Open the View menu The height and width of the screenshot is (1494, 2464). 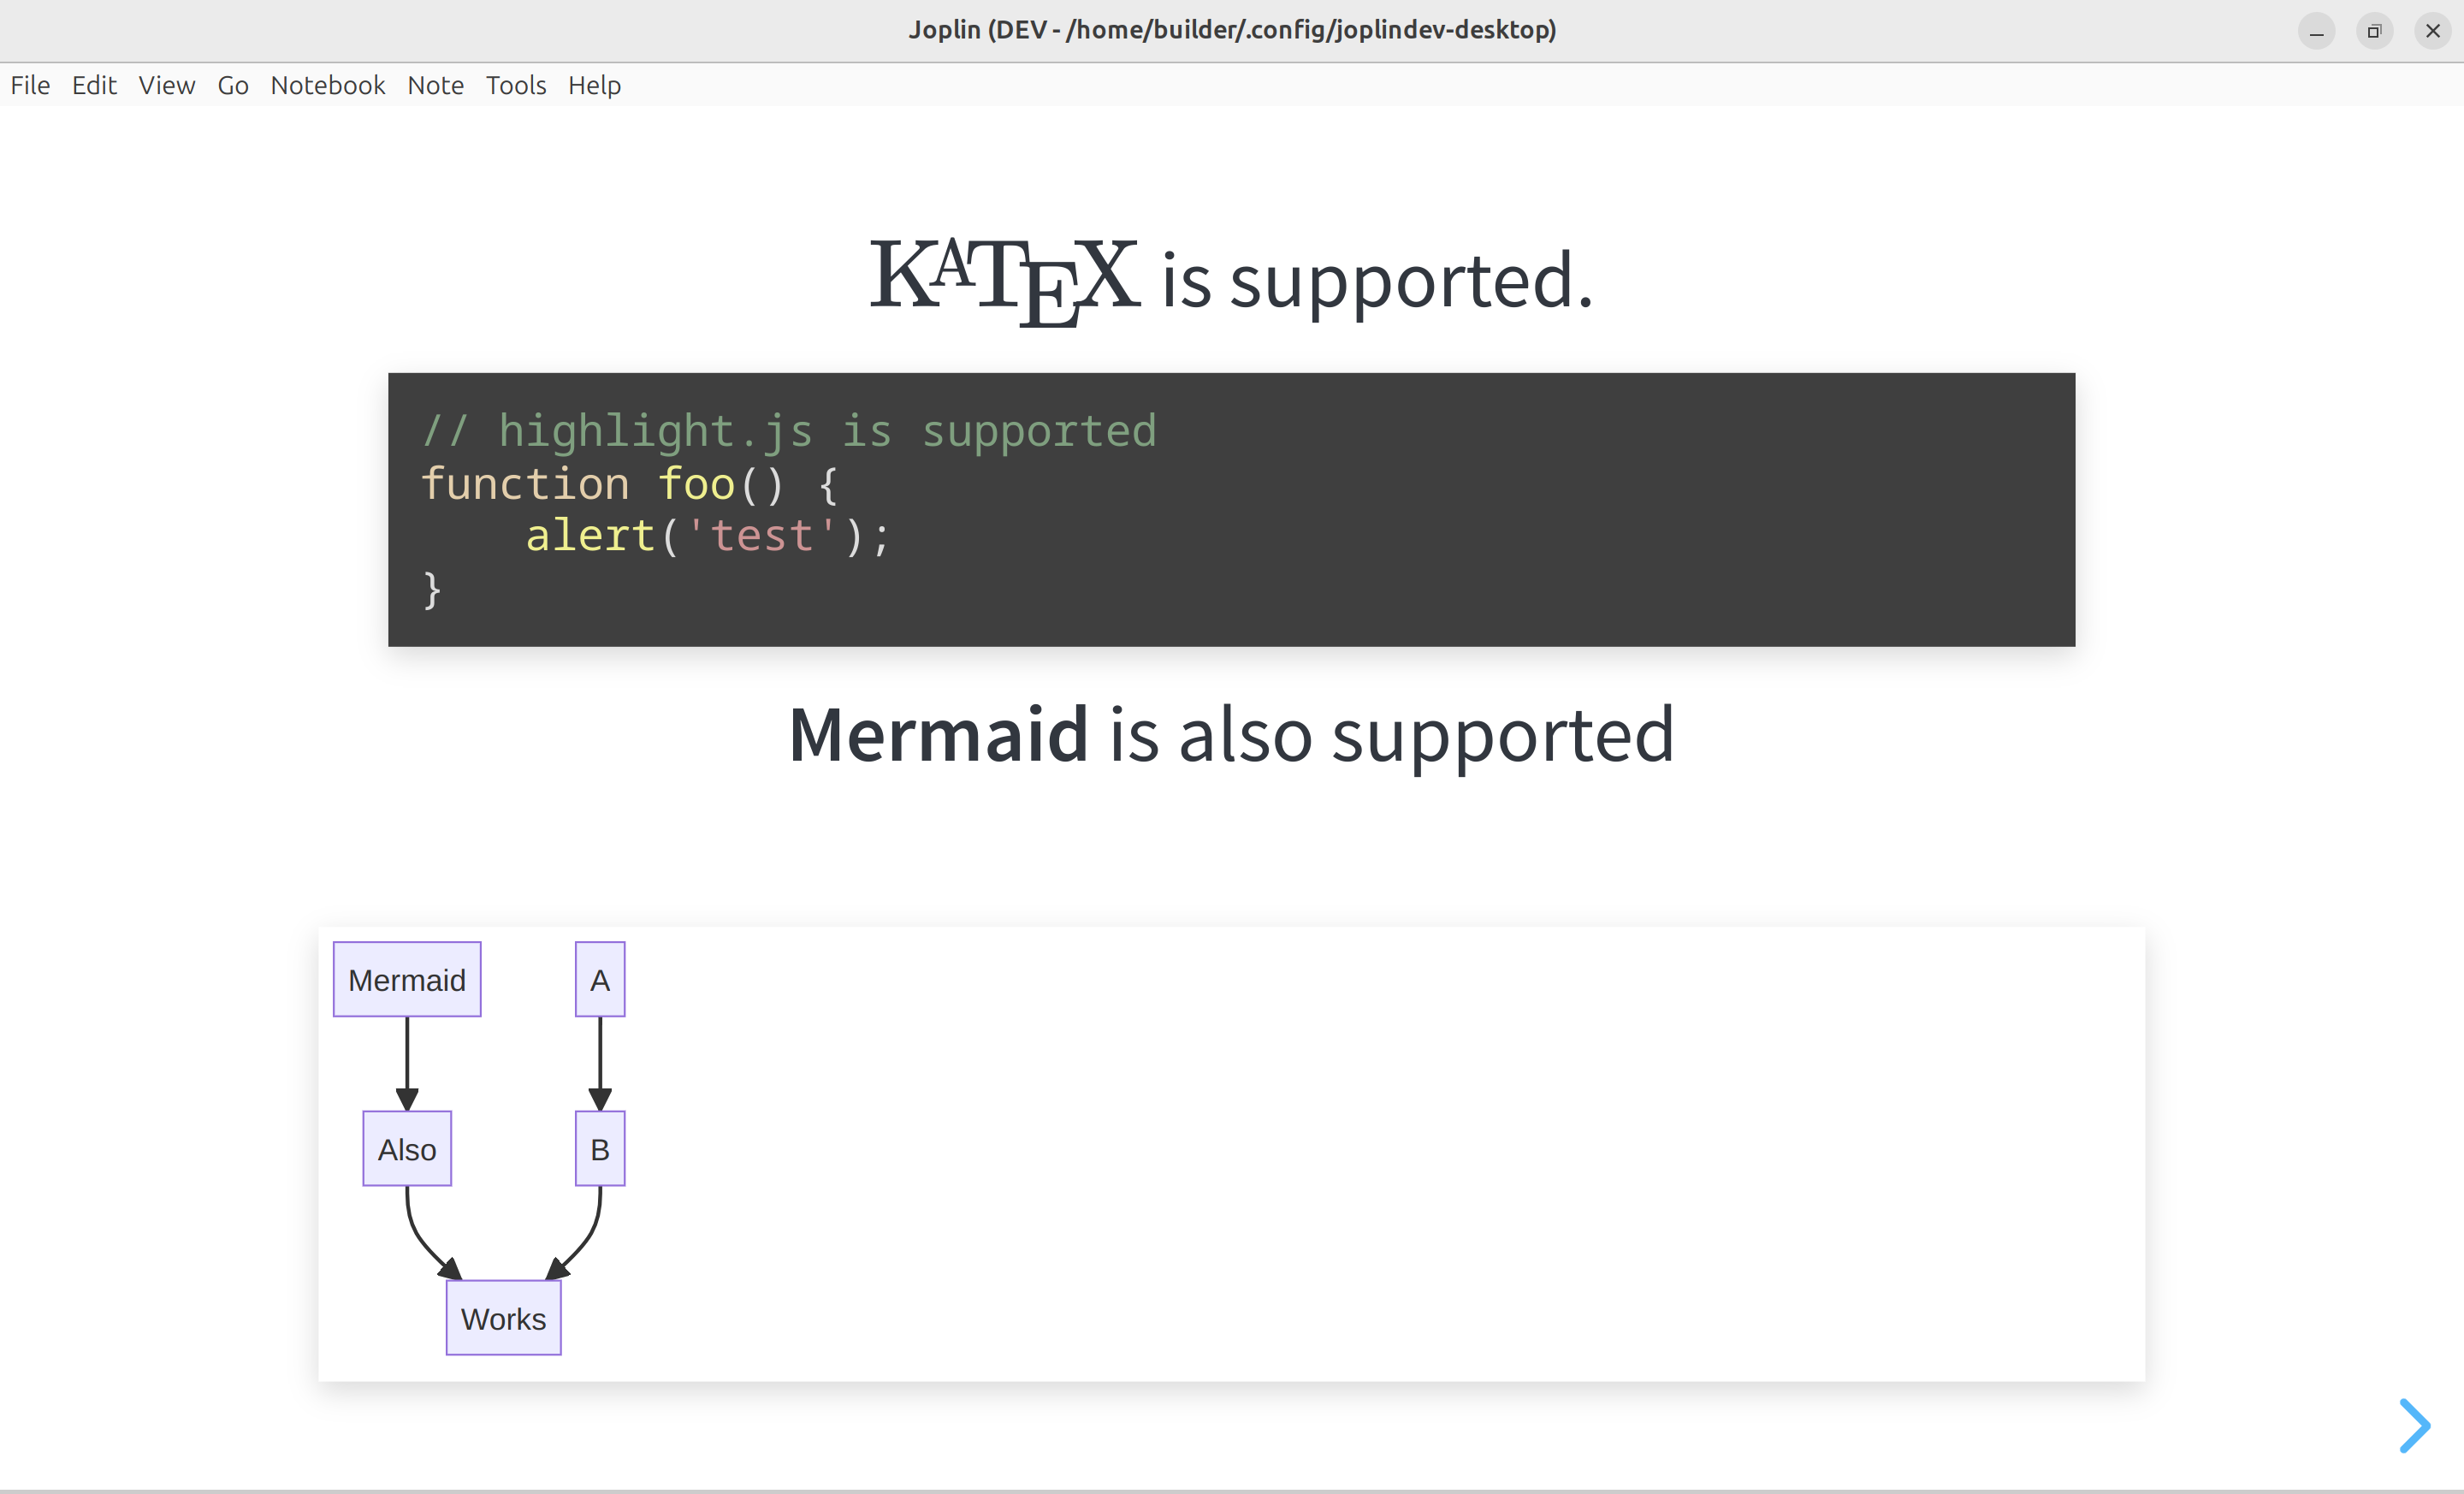[166, 85]
